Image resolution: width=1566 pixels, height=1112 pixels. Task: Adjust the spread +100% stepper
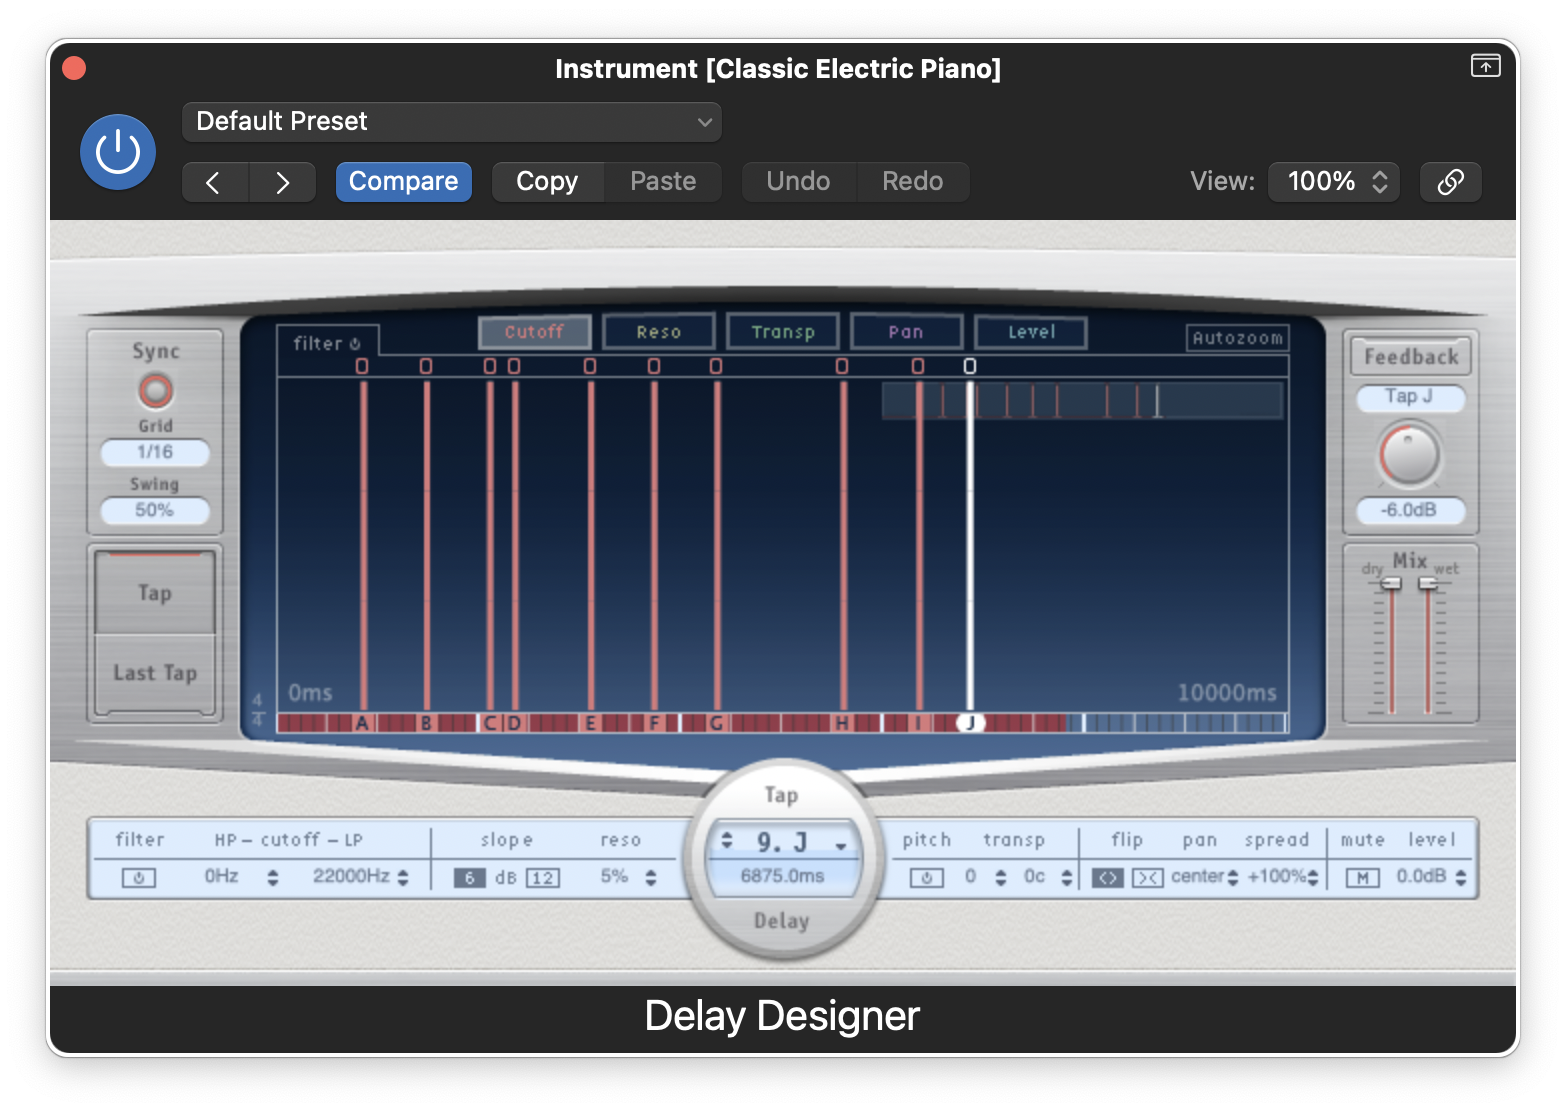click(1313, 878)
